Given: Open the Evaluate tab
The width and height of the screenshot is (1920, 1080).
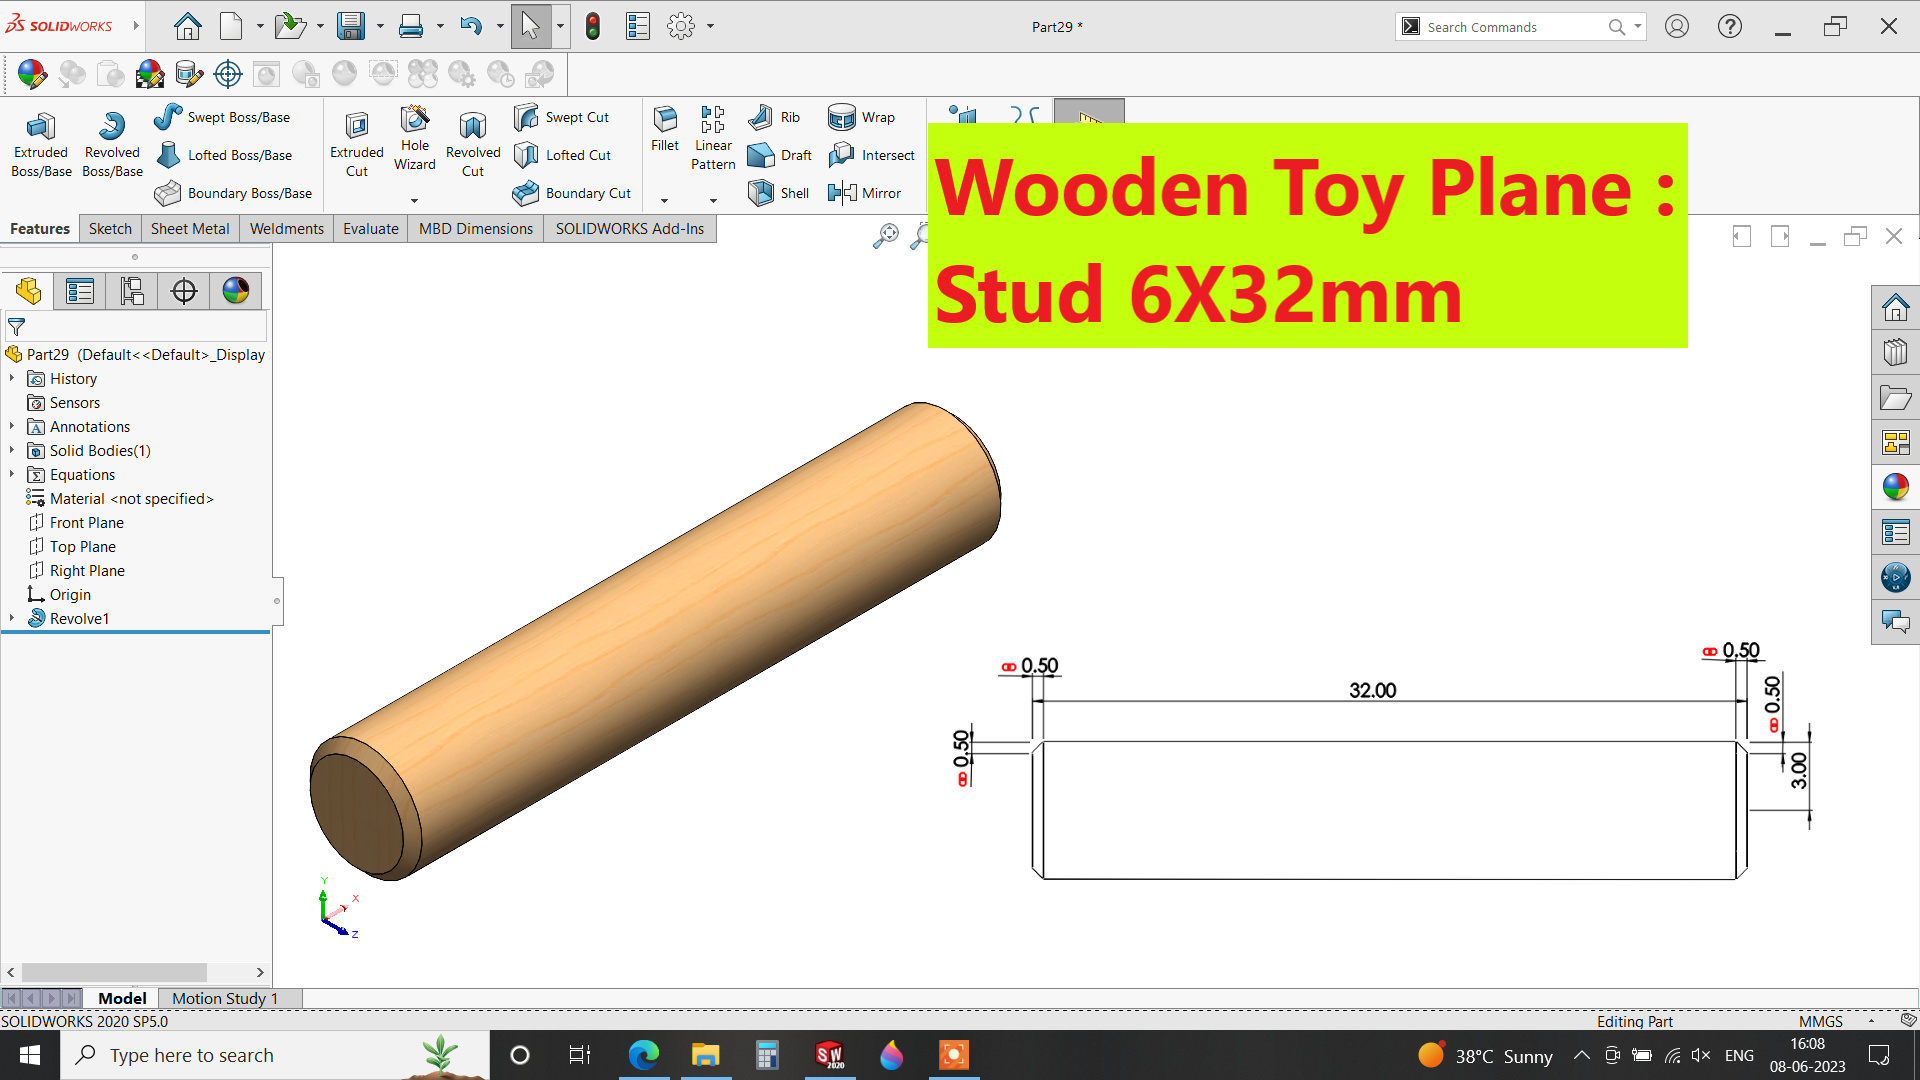Looking at the screenshot, I should click(370, 228).
